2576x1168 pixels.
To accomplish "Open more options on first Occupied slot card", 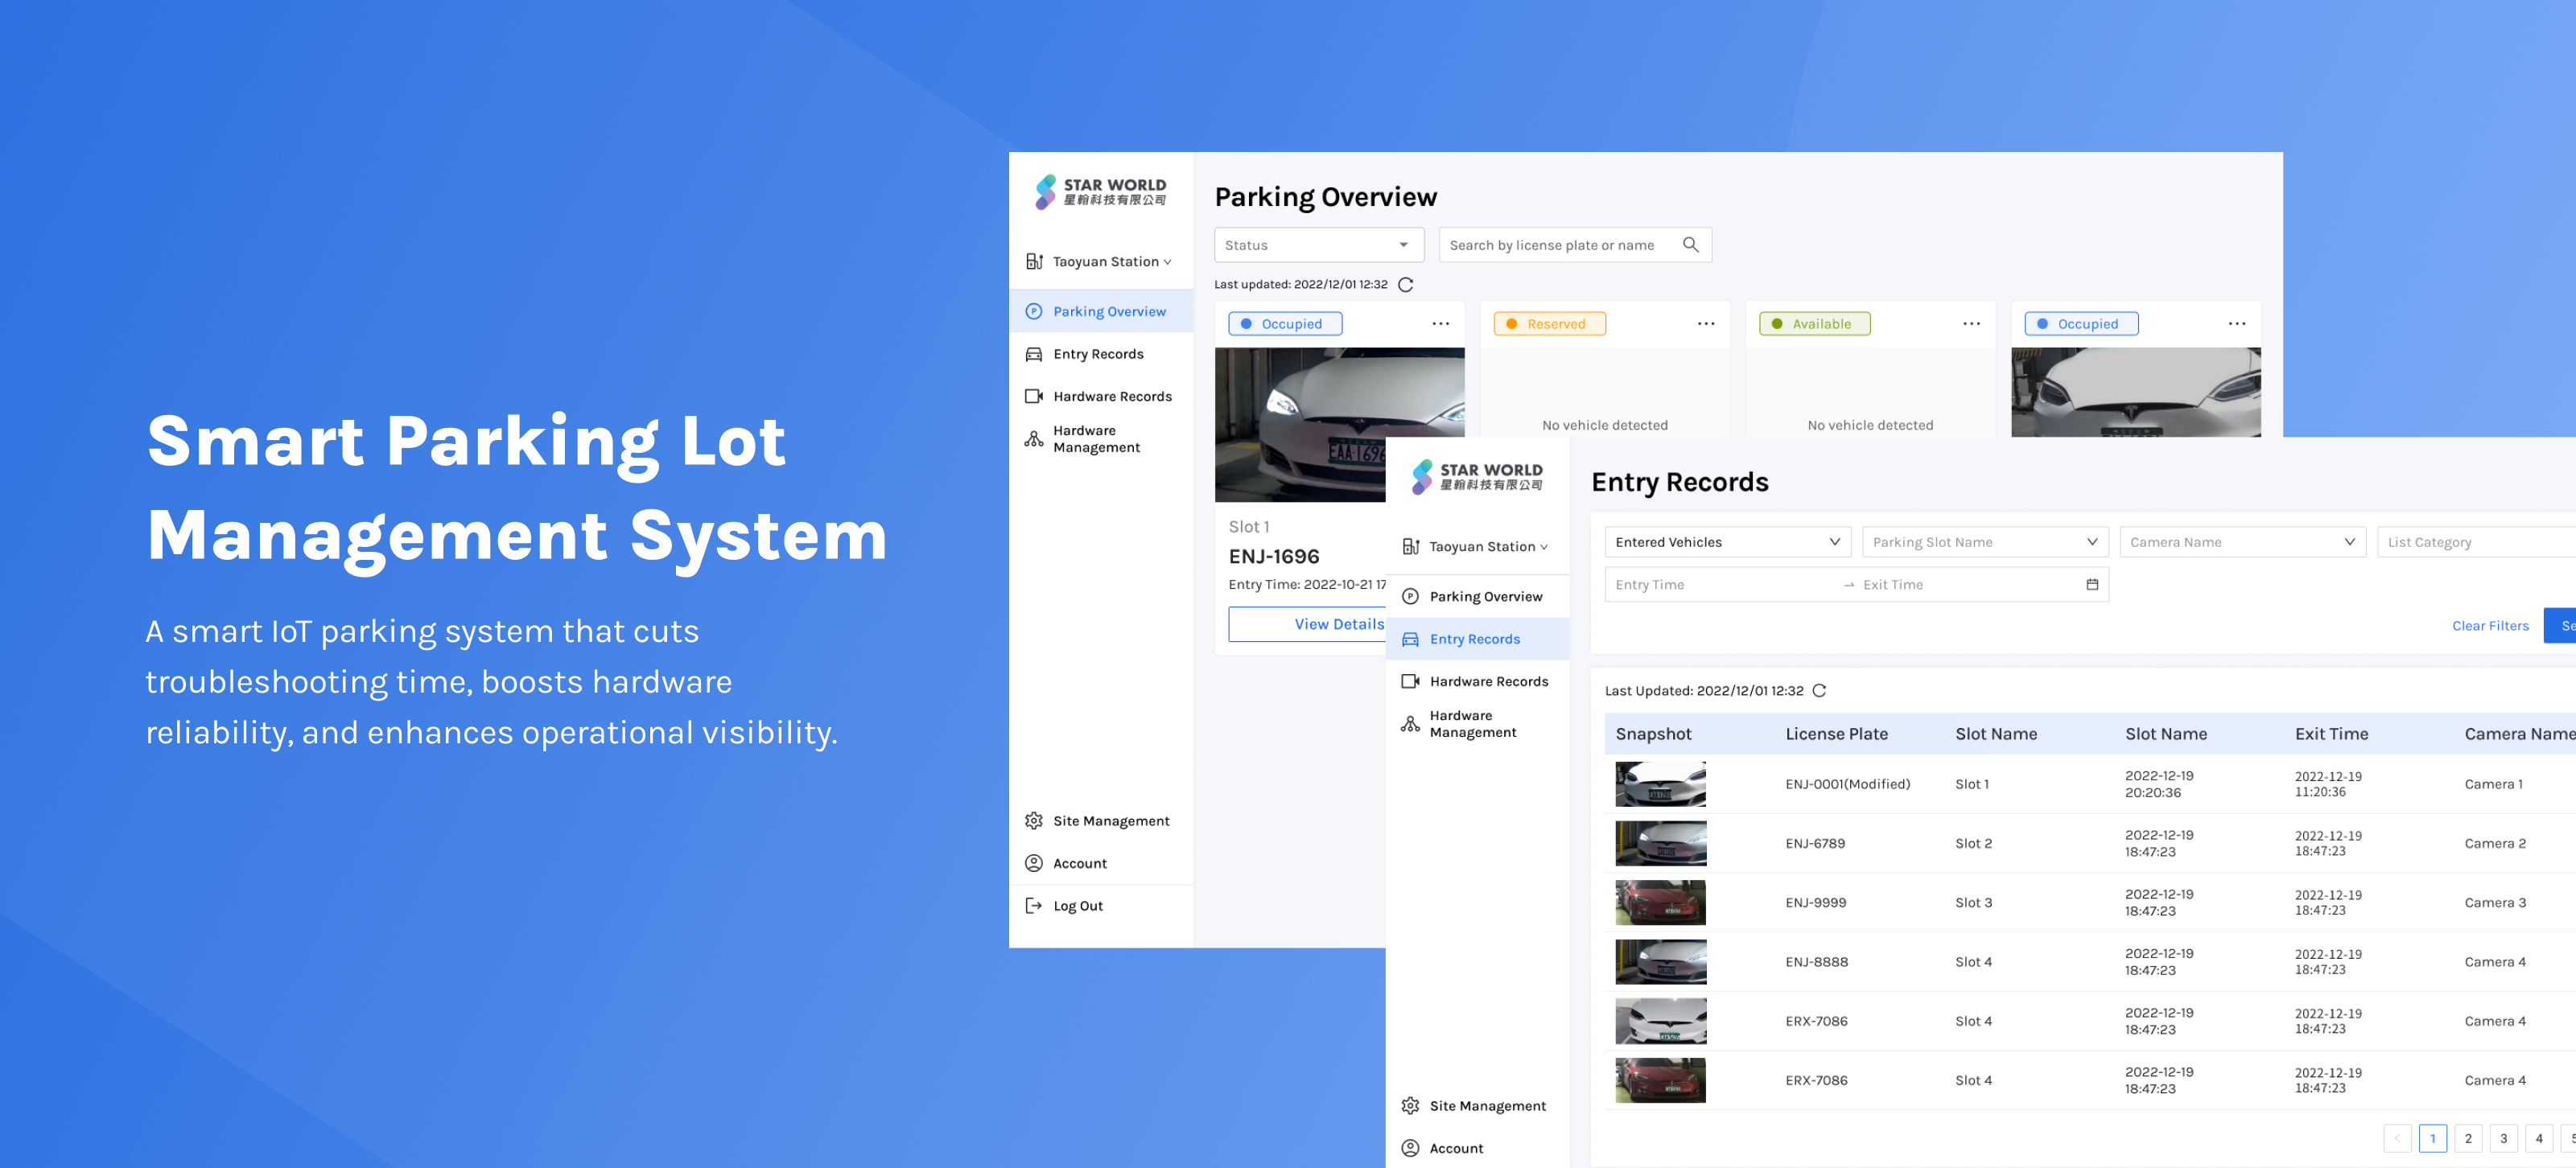I will 1440,324.
